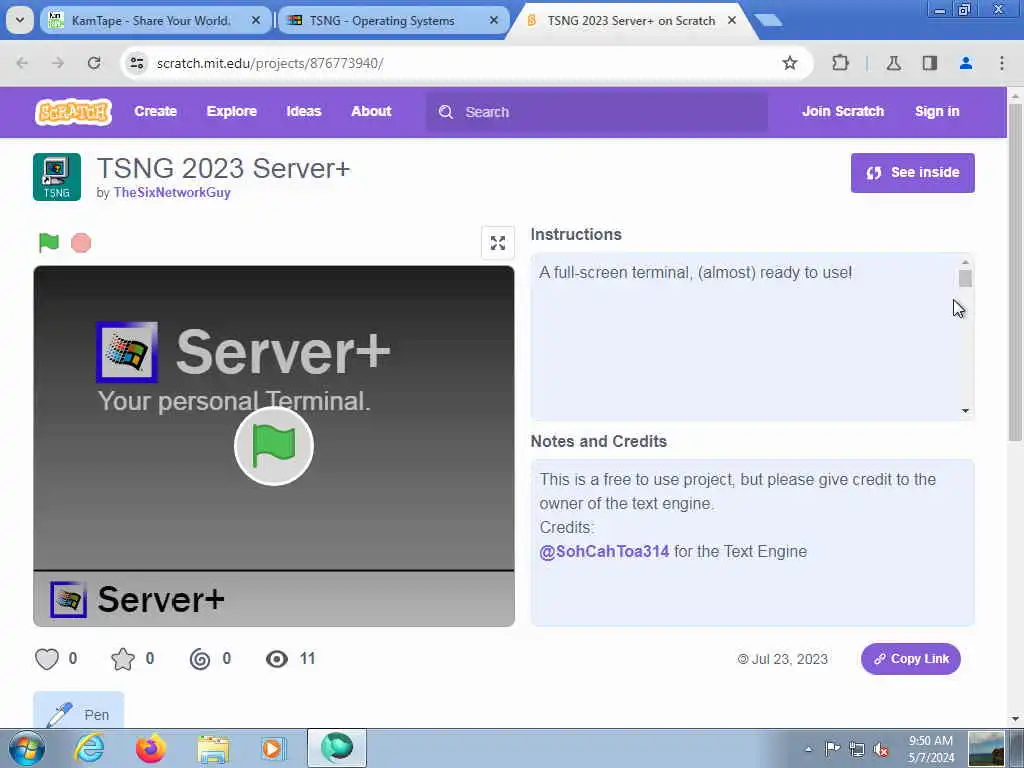The image size is (1024, 768).
Task: Open Windows Media Player in taskbar
Action: pyautogui.click(x=273, y=748)
